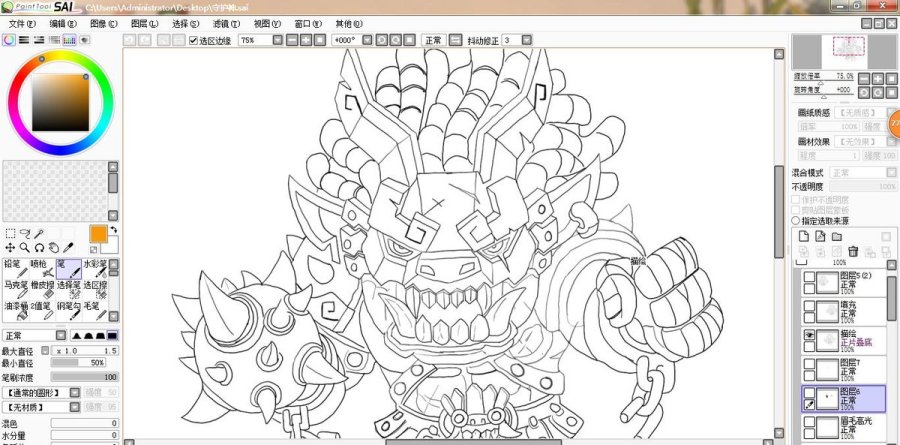Select the 钢笔勾 ink pen tool
Screen dimensions: 900x445
pos(69,311)
